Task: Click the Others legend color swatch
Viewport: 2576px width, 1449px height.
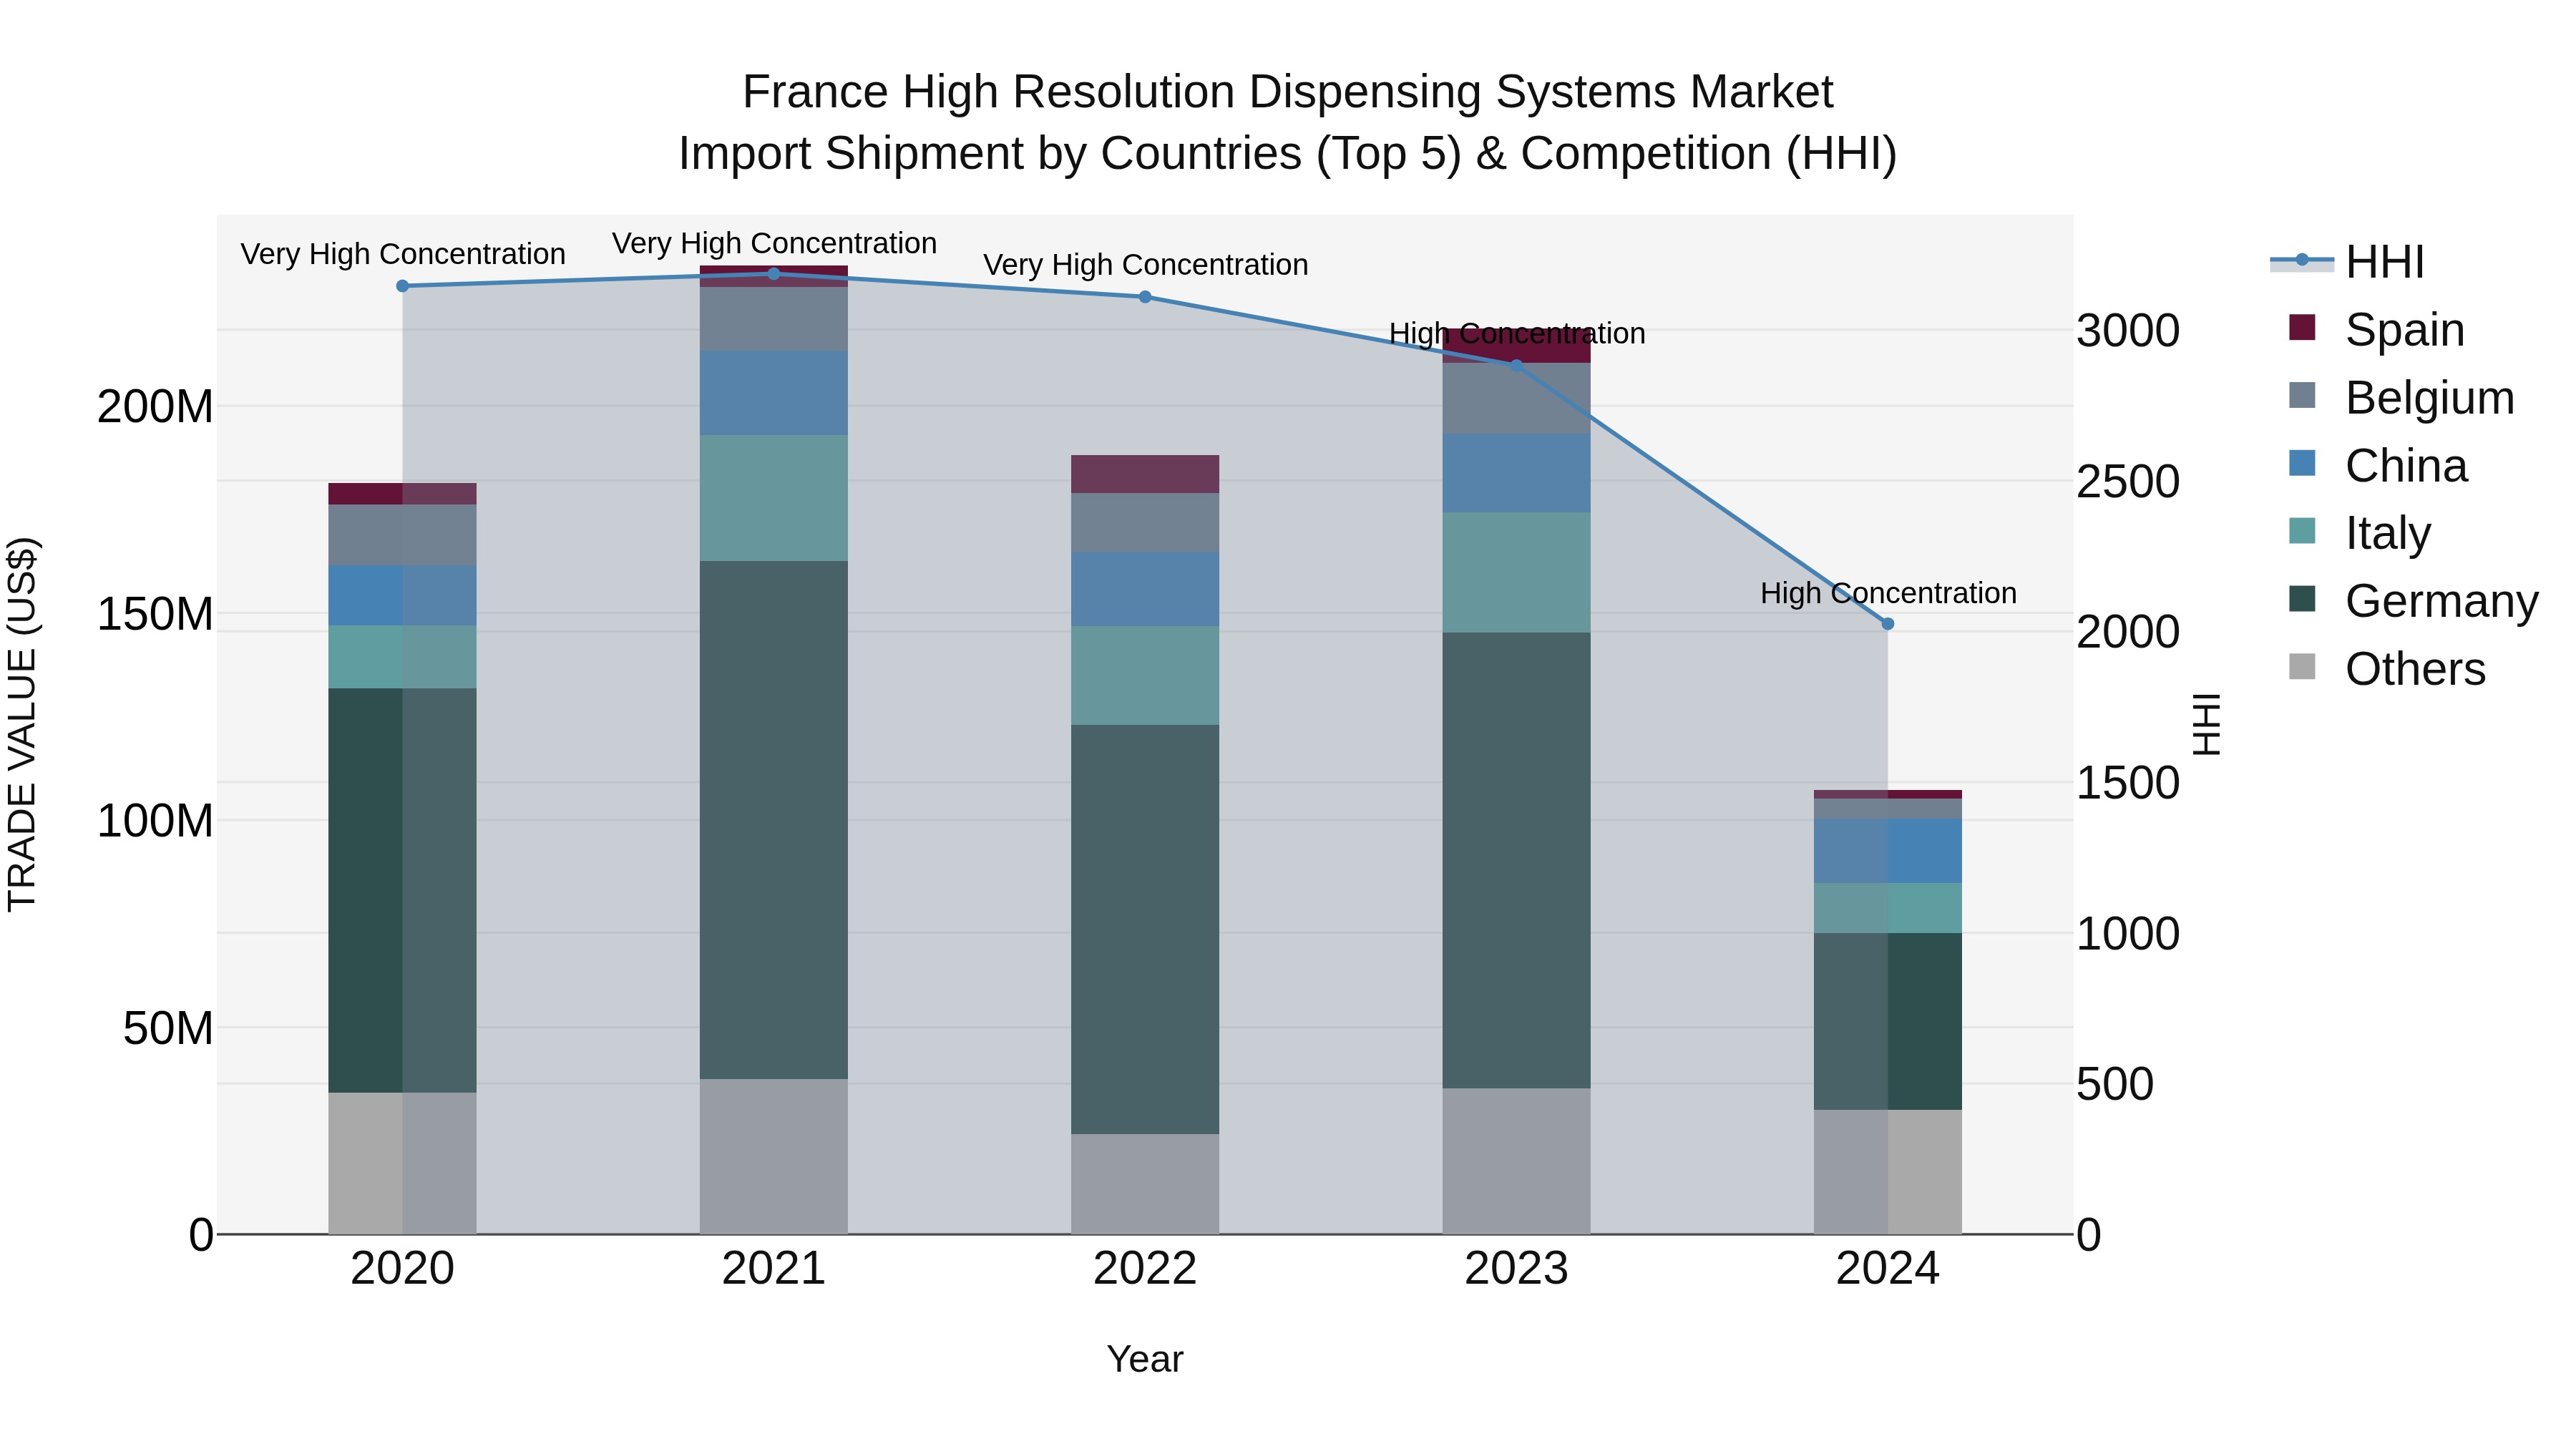Action: (x=2302, y=668)
